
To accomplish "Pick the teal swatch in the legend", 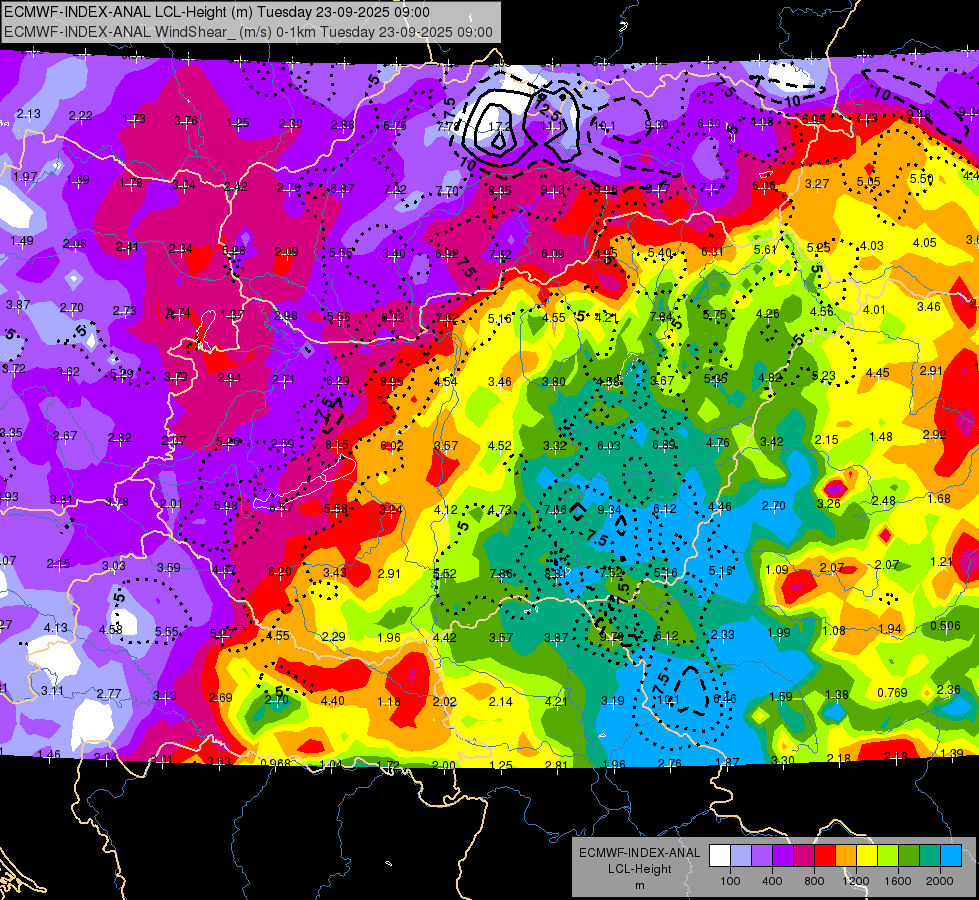I will (x=930, y=856).
